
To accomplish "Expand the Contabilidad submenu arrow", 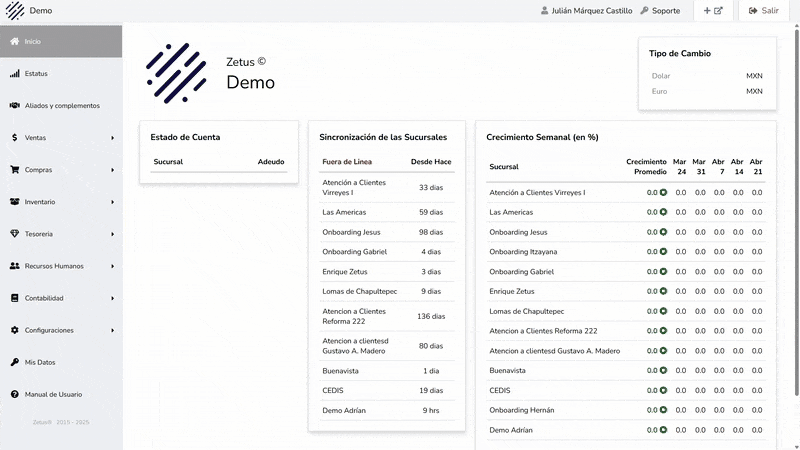I will coord(112,298).
